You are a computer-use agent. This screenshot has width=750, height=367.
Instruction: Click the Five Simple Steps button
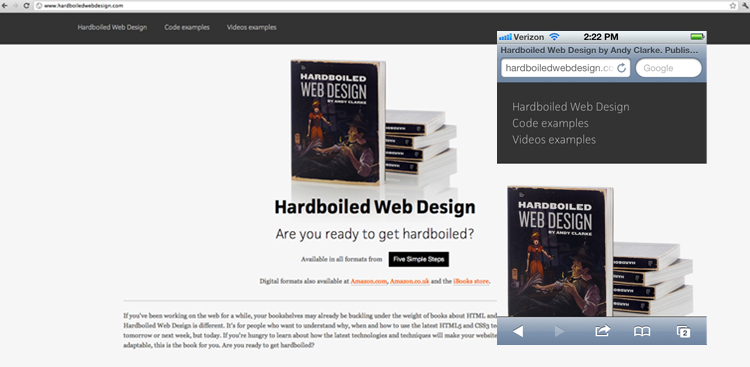coord(419,259)
